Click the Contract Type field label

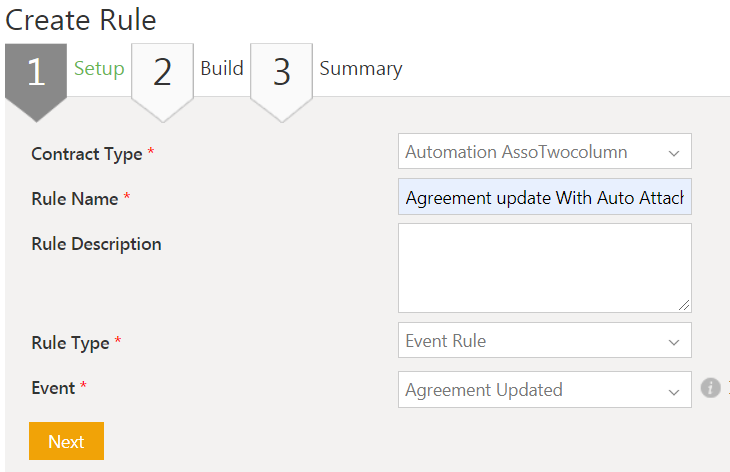click(x=86, y=154)
